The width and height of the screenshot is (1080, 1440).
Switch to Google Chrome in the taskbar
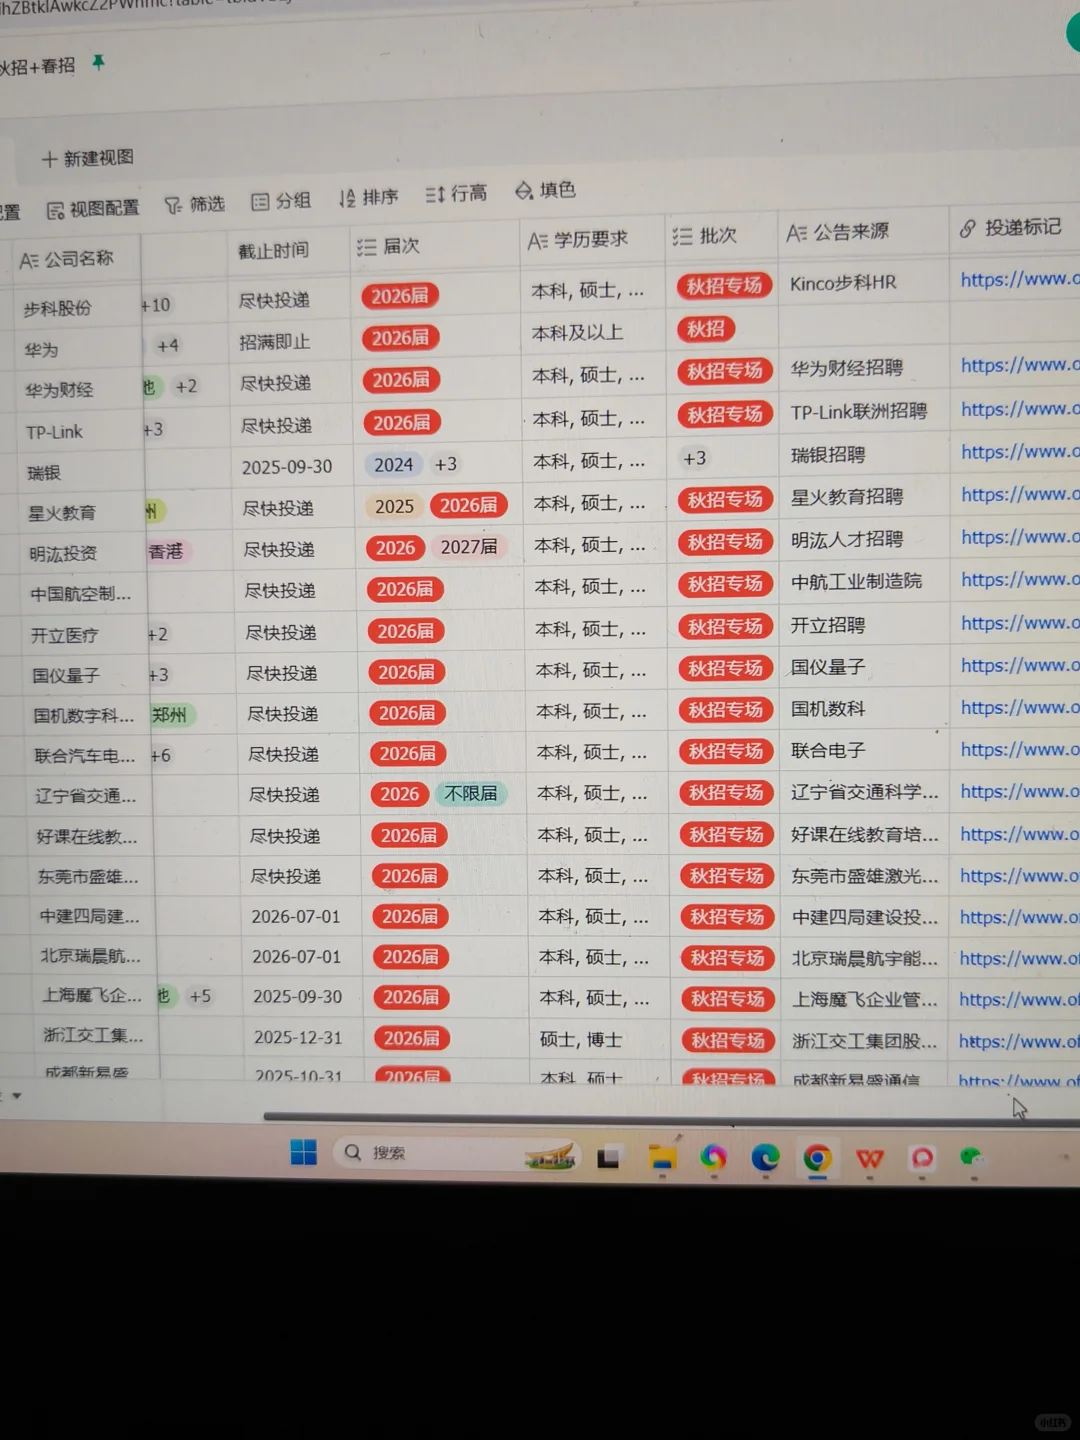[x=817, y=1158]
